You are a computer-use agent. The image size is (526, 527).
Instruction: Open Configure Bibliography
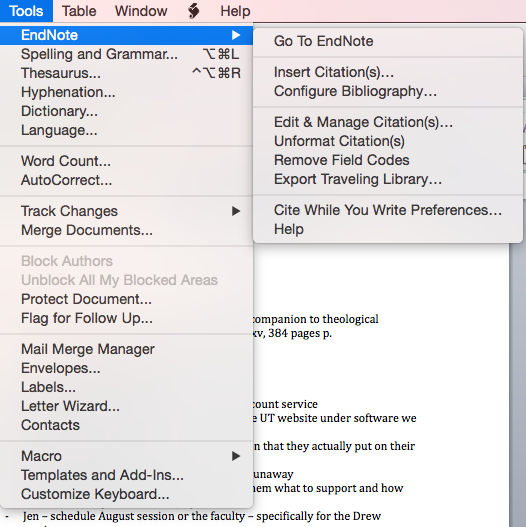(388, 91)
